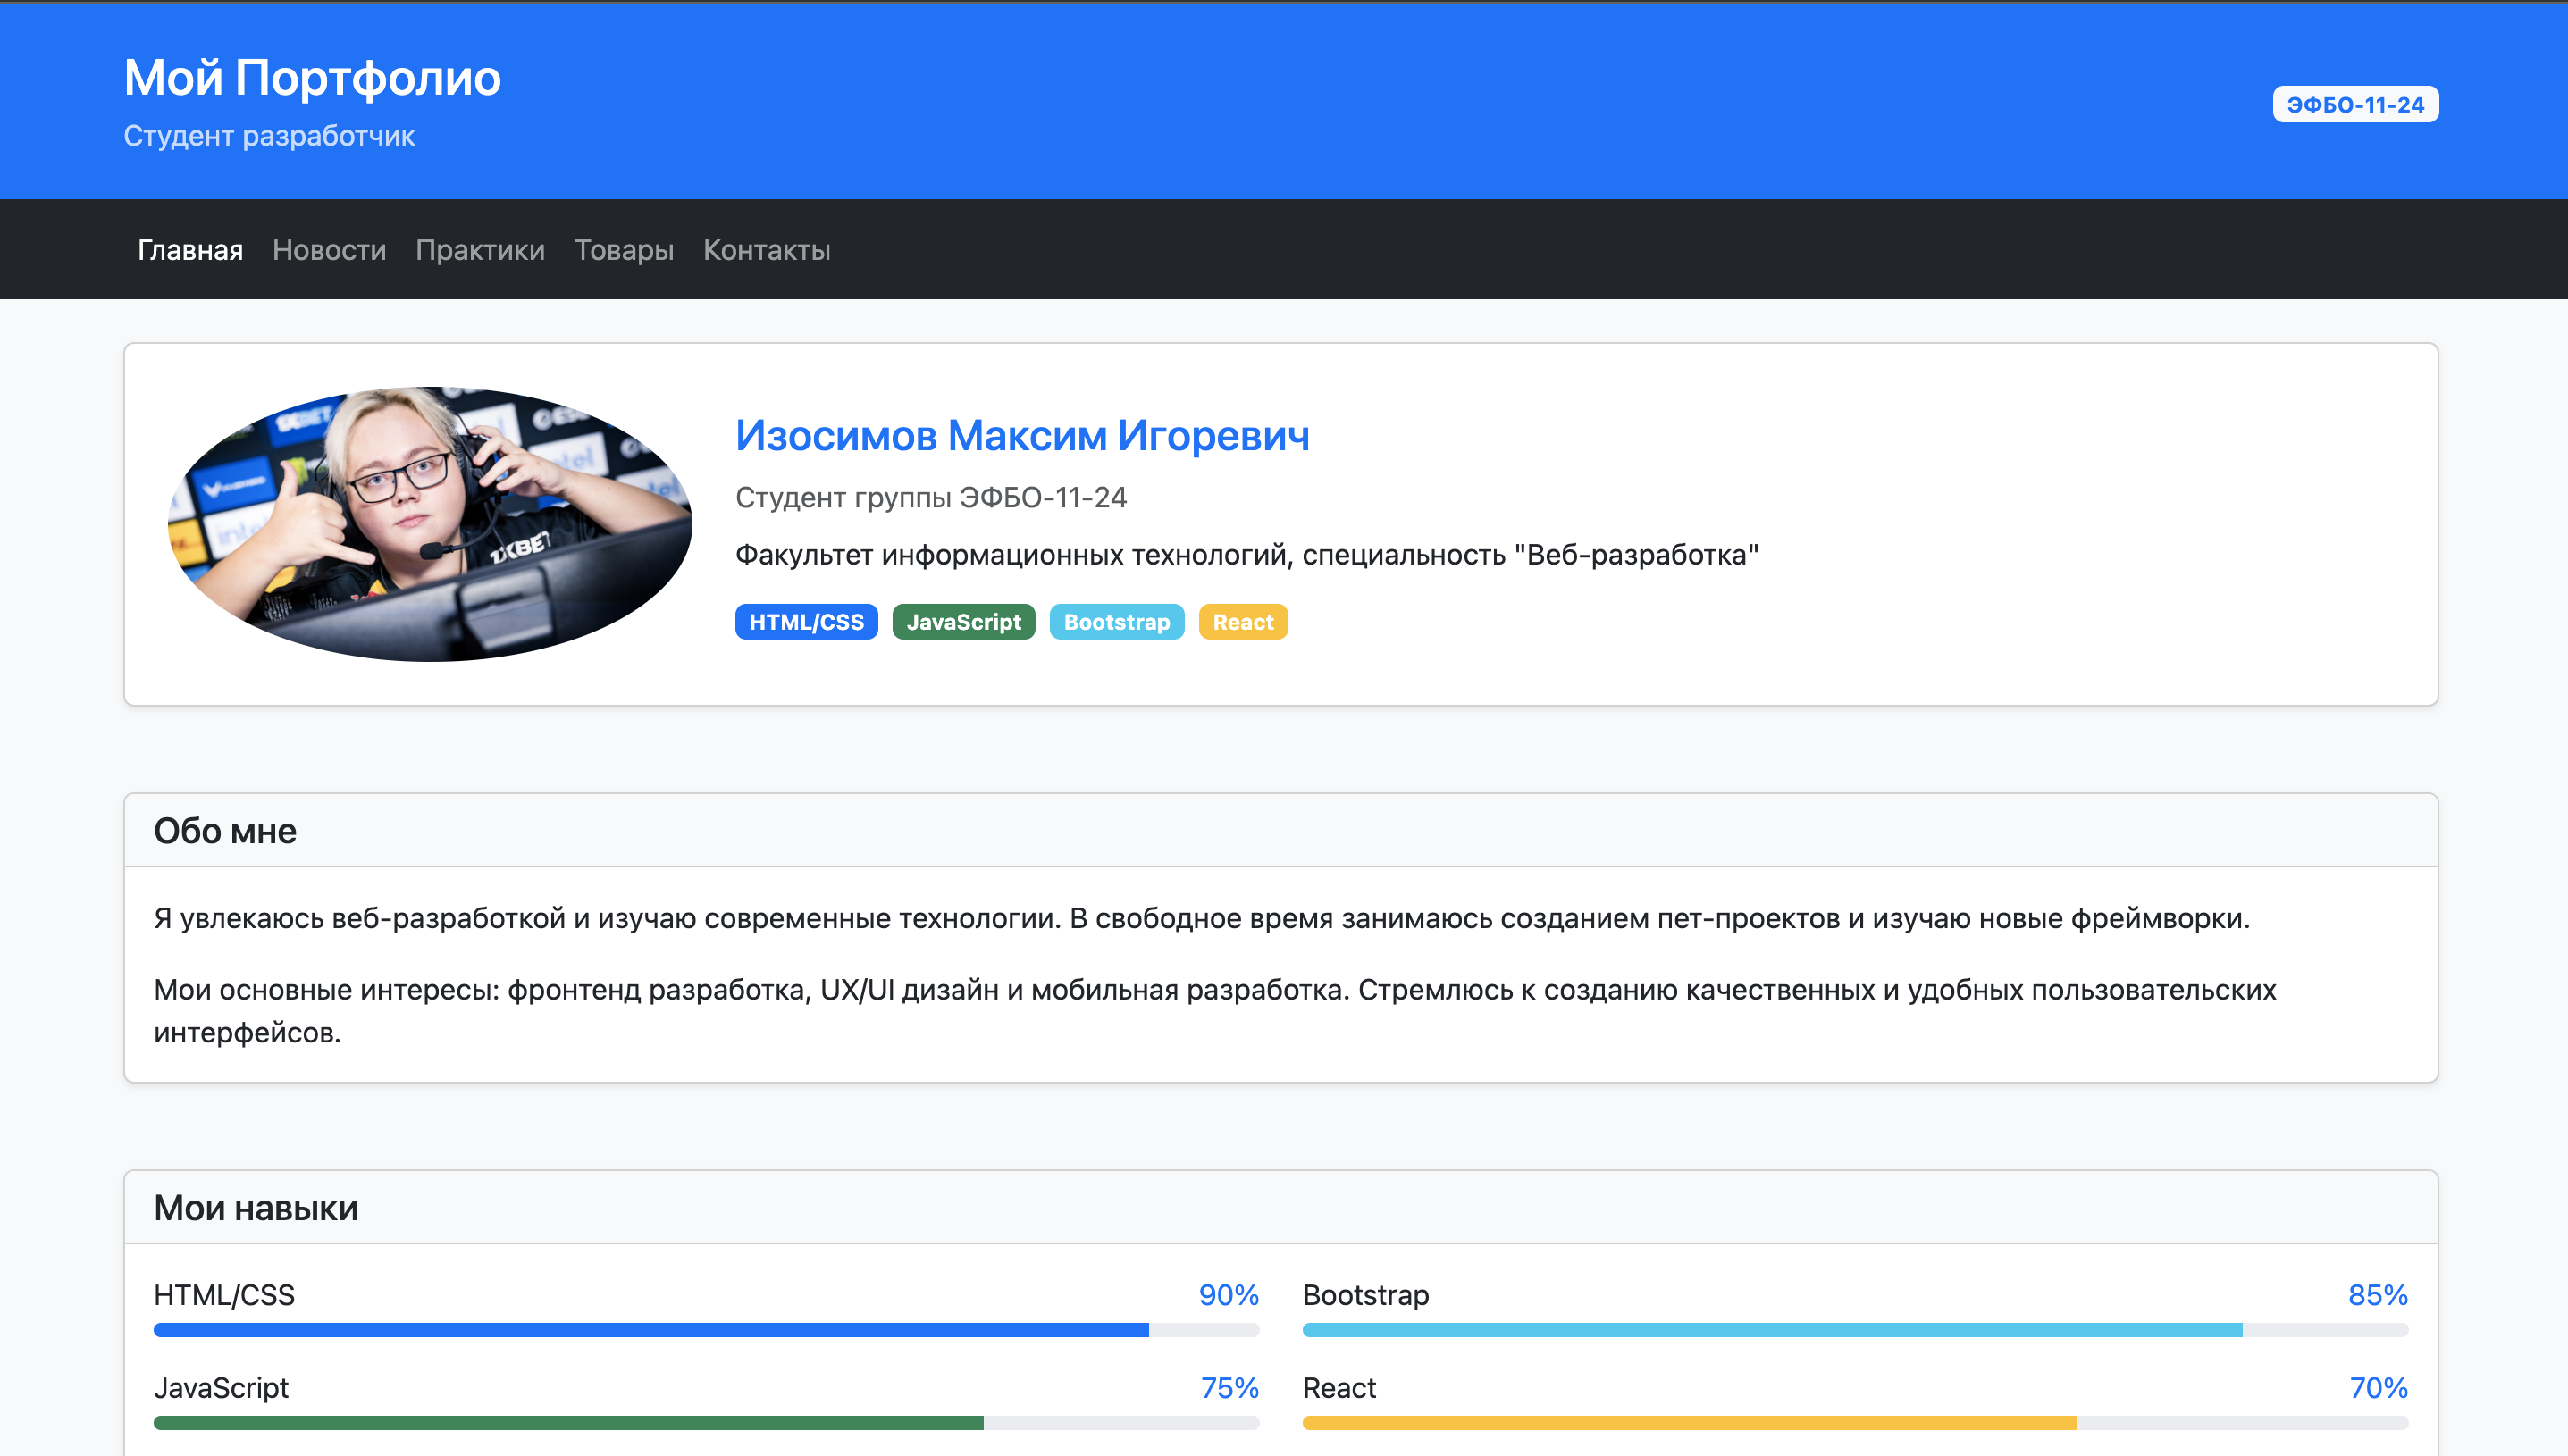Select the Главная navigation item
Screen dimensions: 2568x1456
pyautogui.click(x=190, y=250)
